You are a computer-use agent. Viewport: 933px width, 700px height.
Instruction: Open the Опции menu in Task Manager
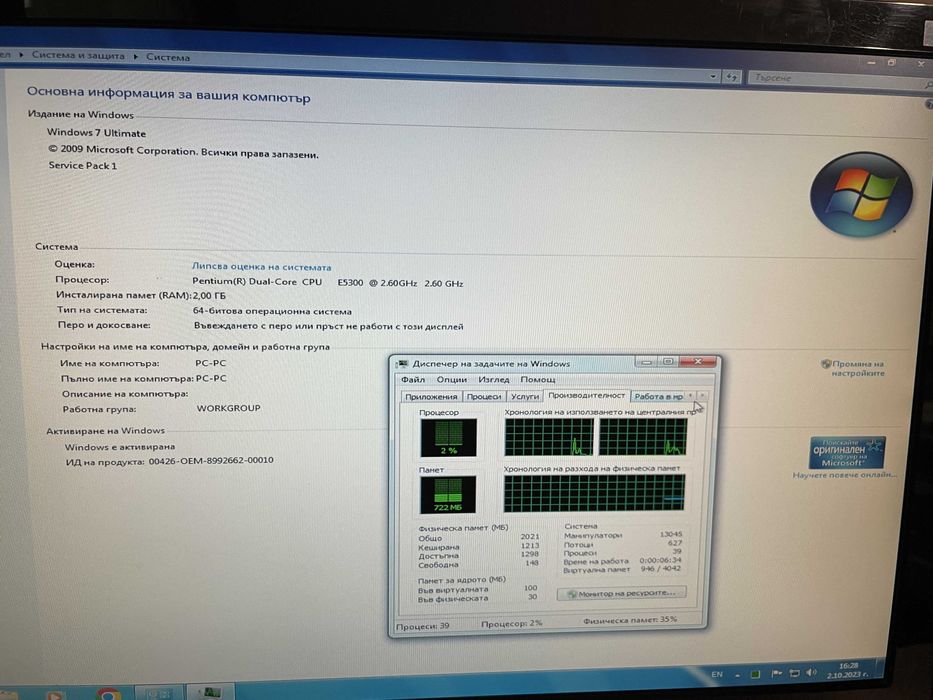[451, 379]
